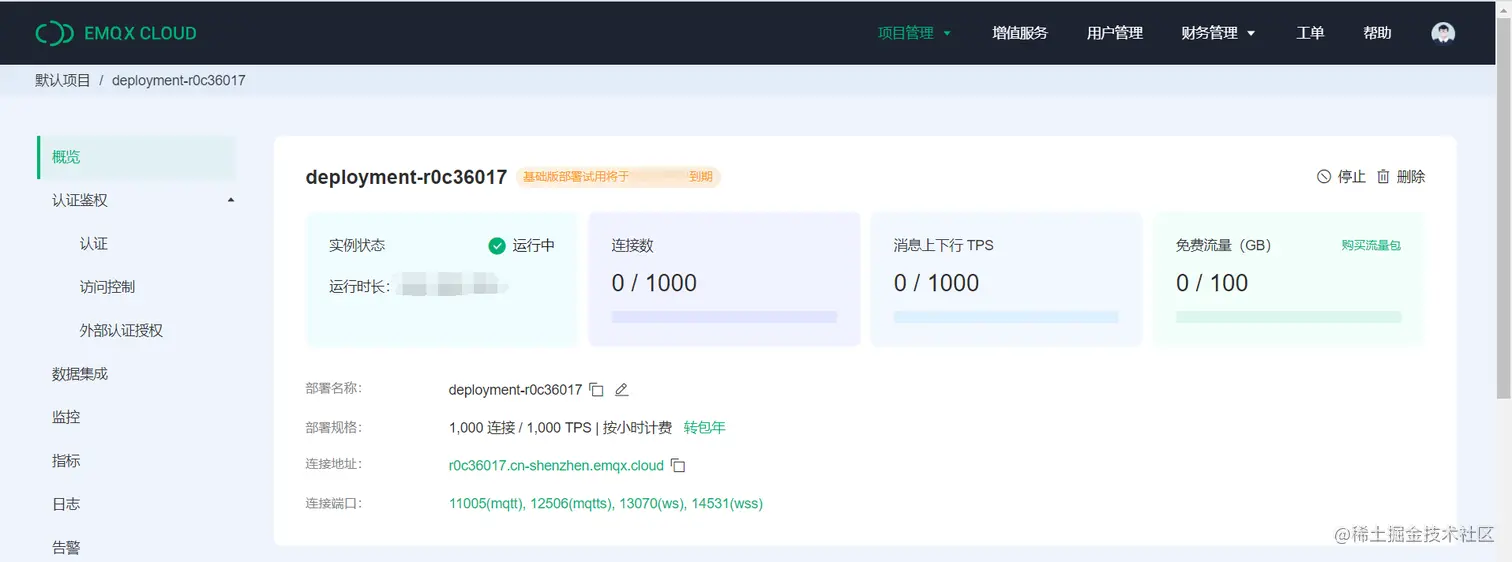The width and height of the screenshot is (1512, 562).
Task: Click the 免费流量 (GB) progress bar
Action: click(1289, 317)
